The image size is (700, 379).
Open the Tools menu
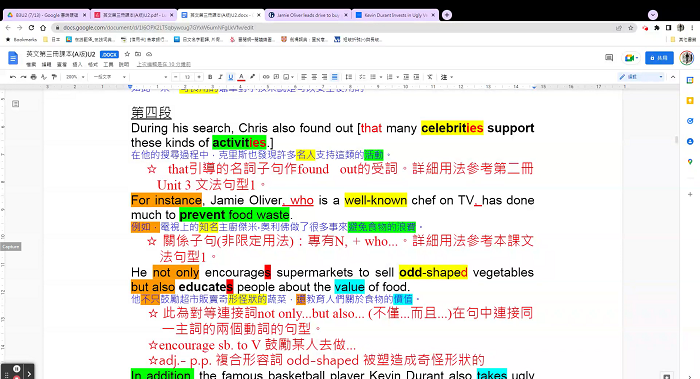(x=108, y=64)
